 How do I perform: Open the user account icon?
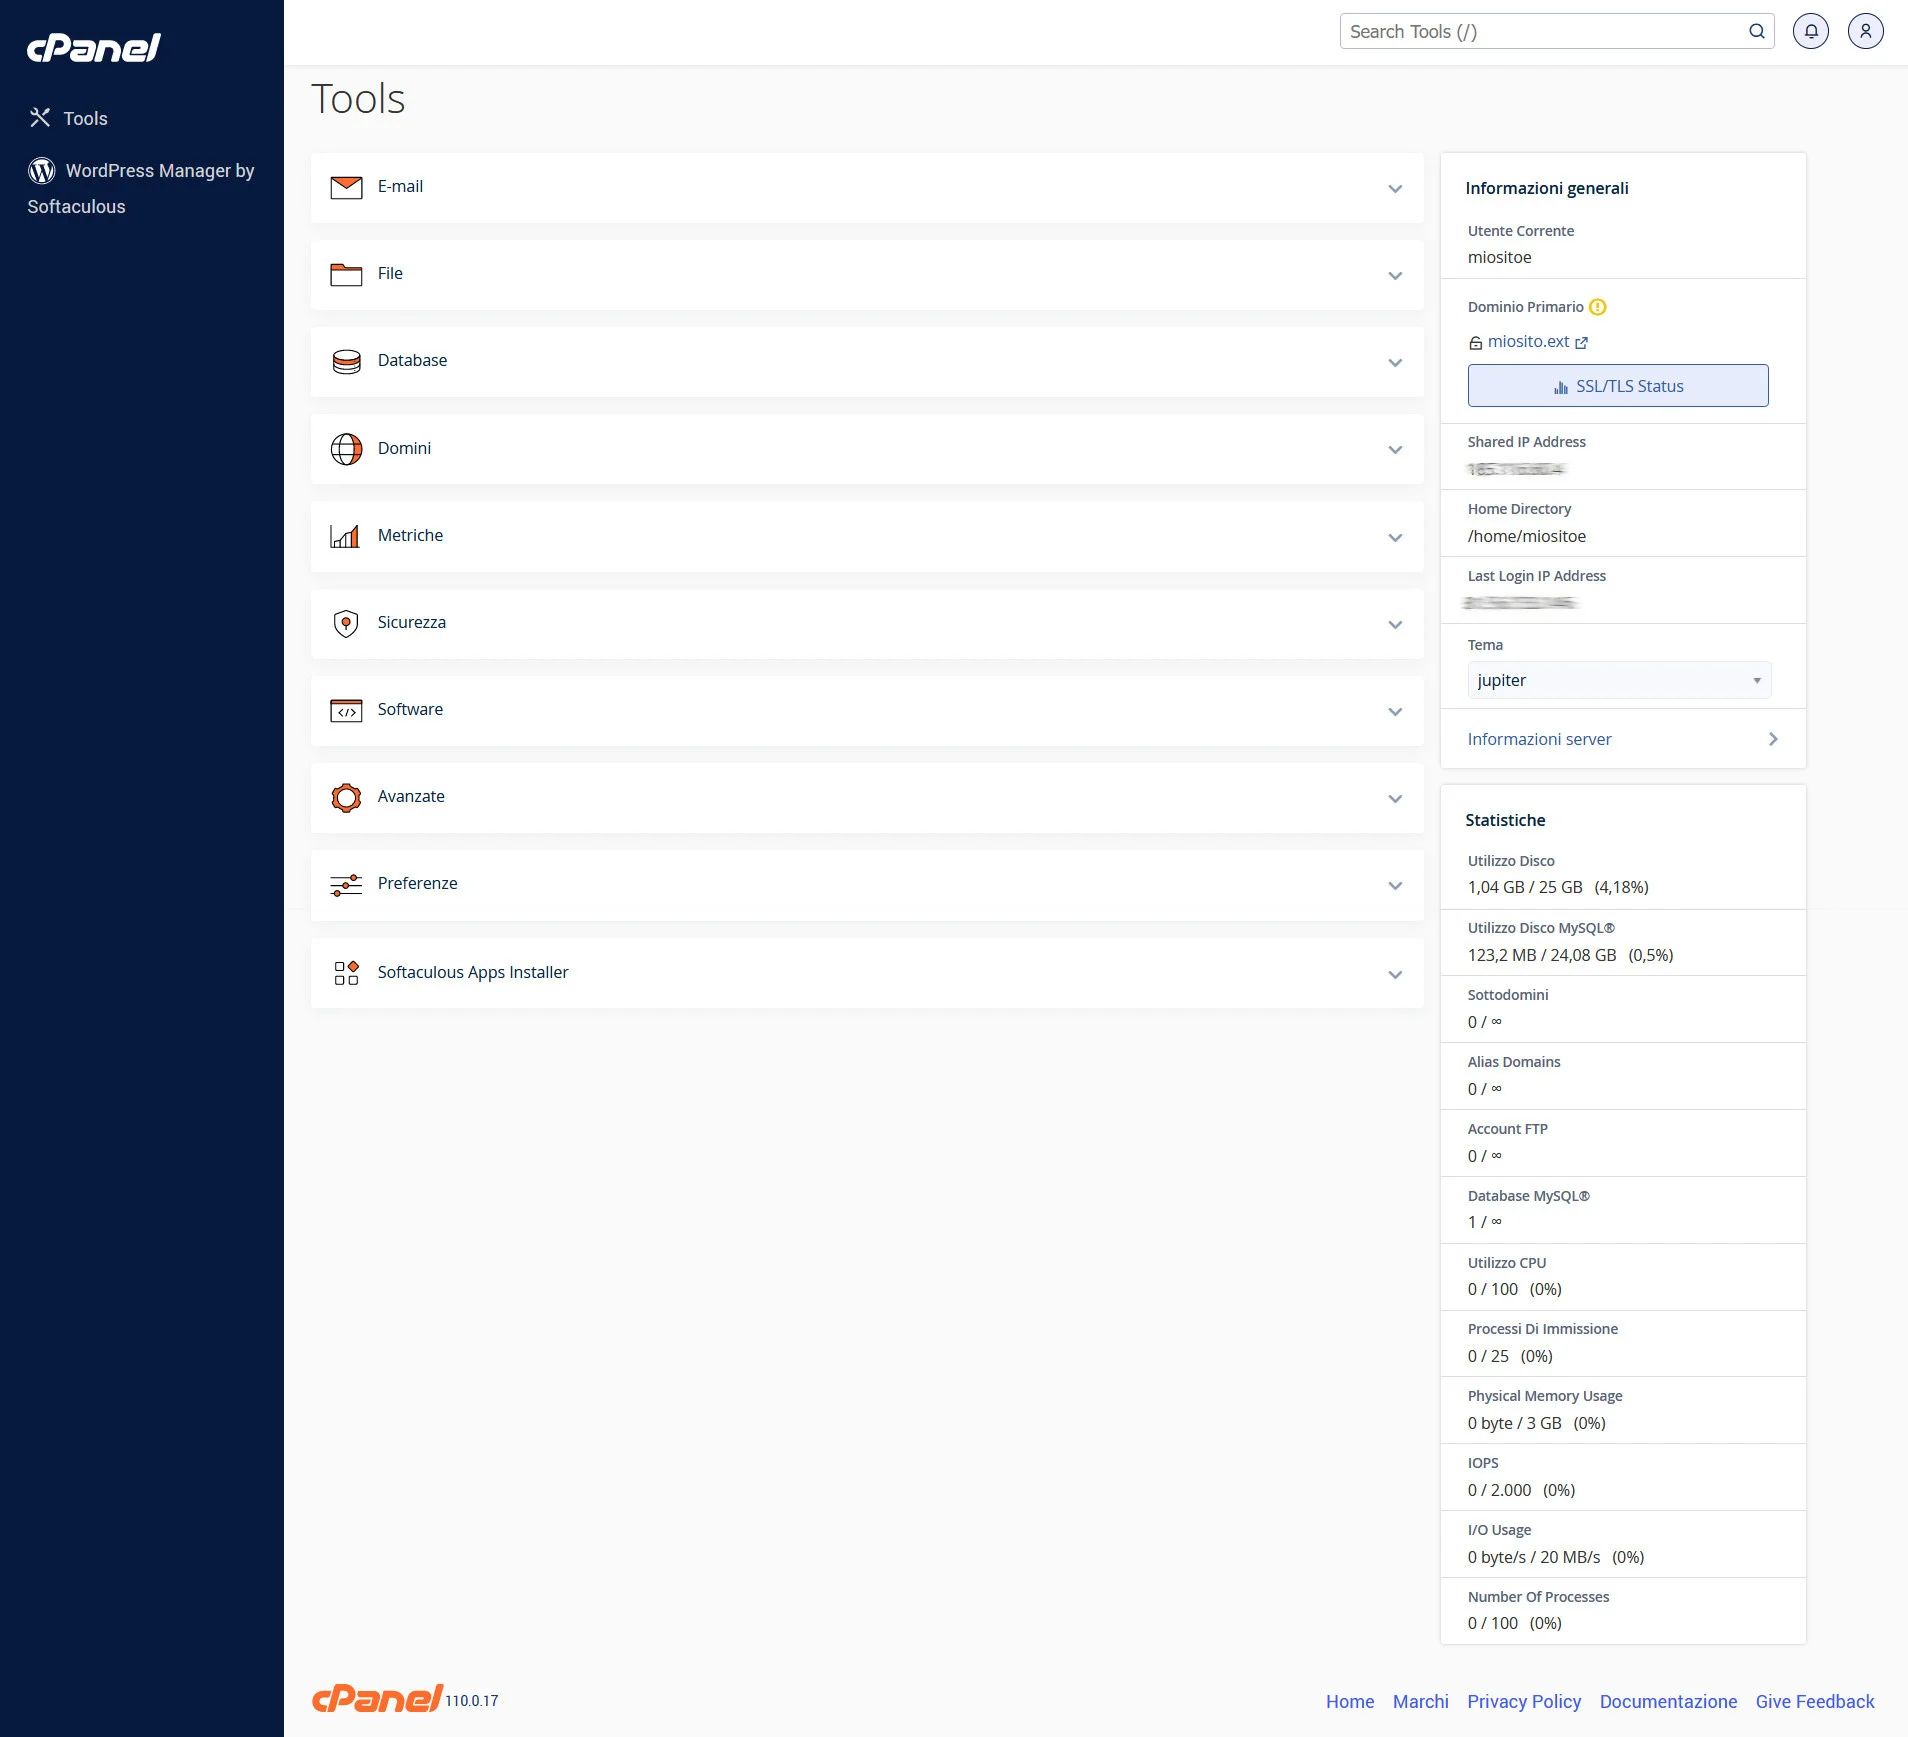coord(1866,31)
